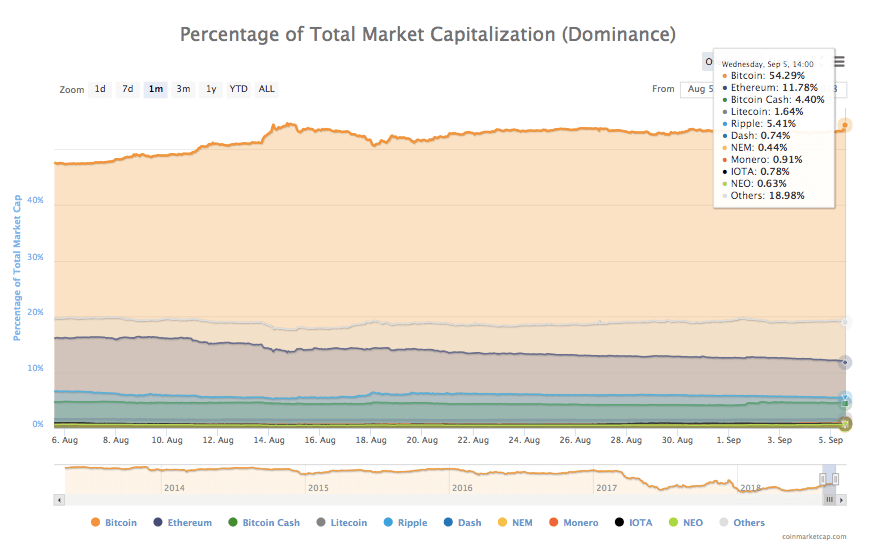Click the navigator right range handle
The height and width of the screenshot is (554, 895).
pos(835,479)
